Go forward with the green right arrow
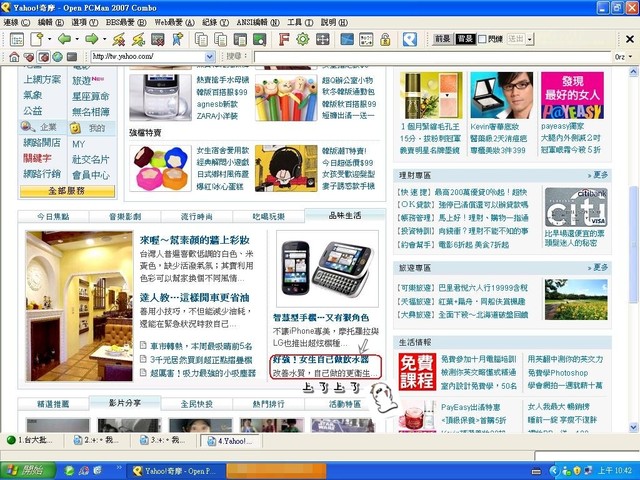Screen dimensions: 640x480 pos(92,39)
